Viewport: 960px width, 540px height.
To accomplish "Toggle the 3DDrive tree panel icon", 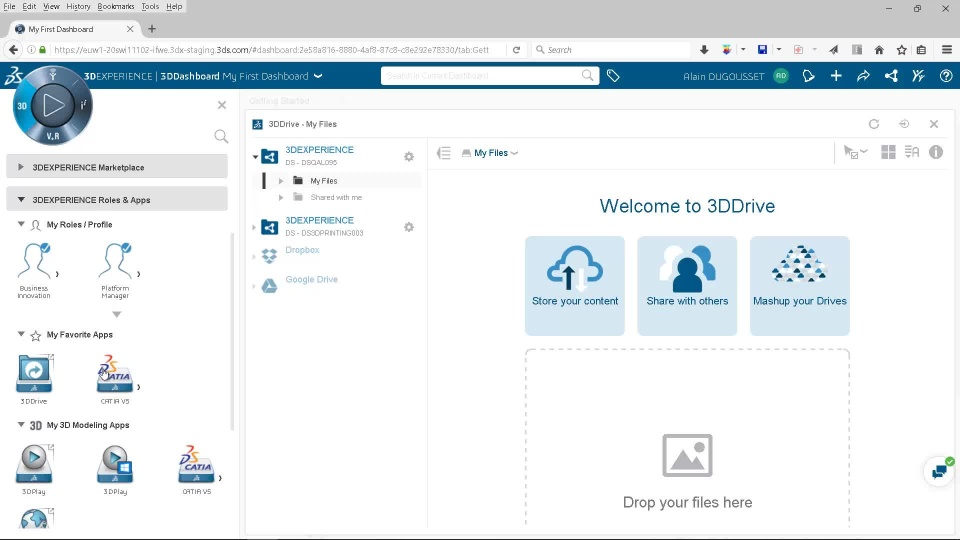I will point(444,152).
